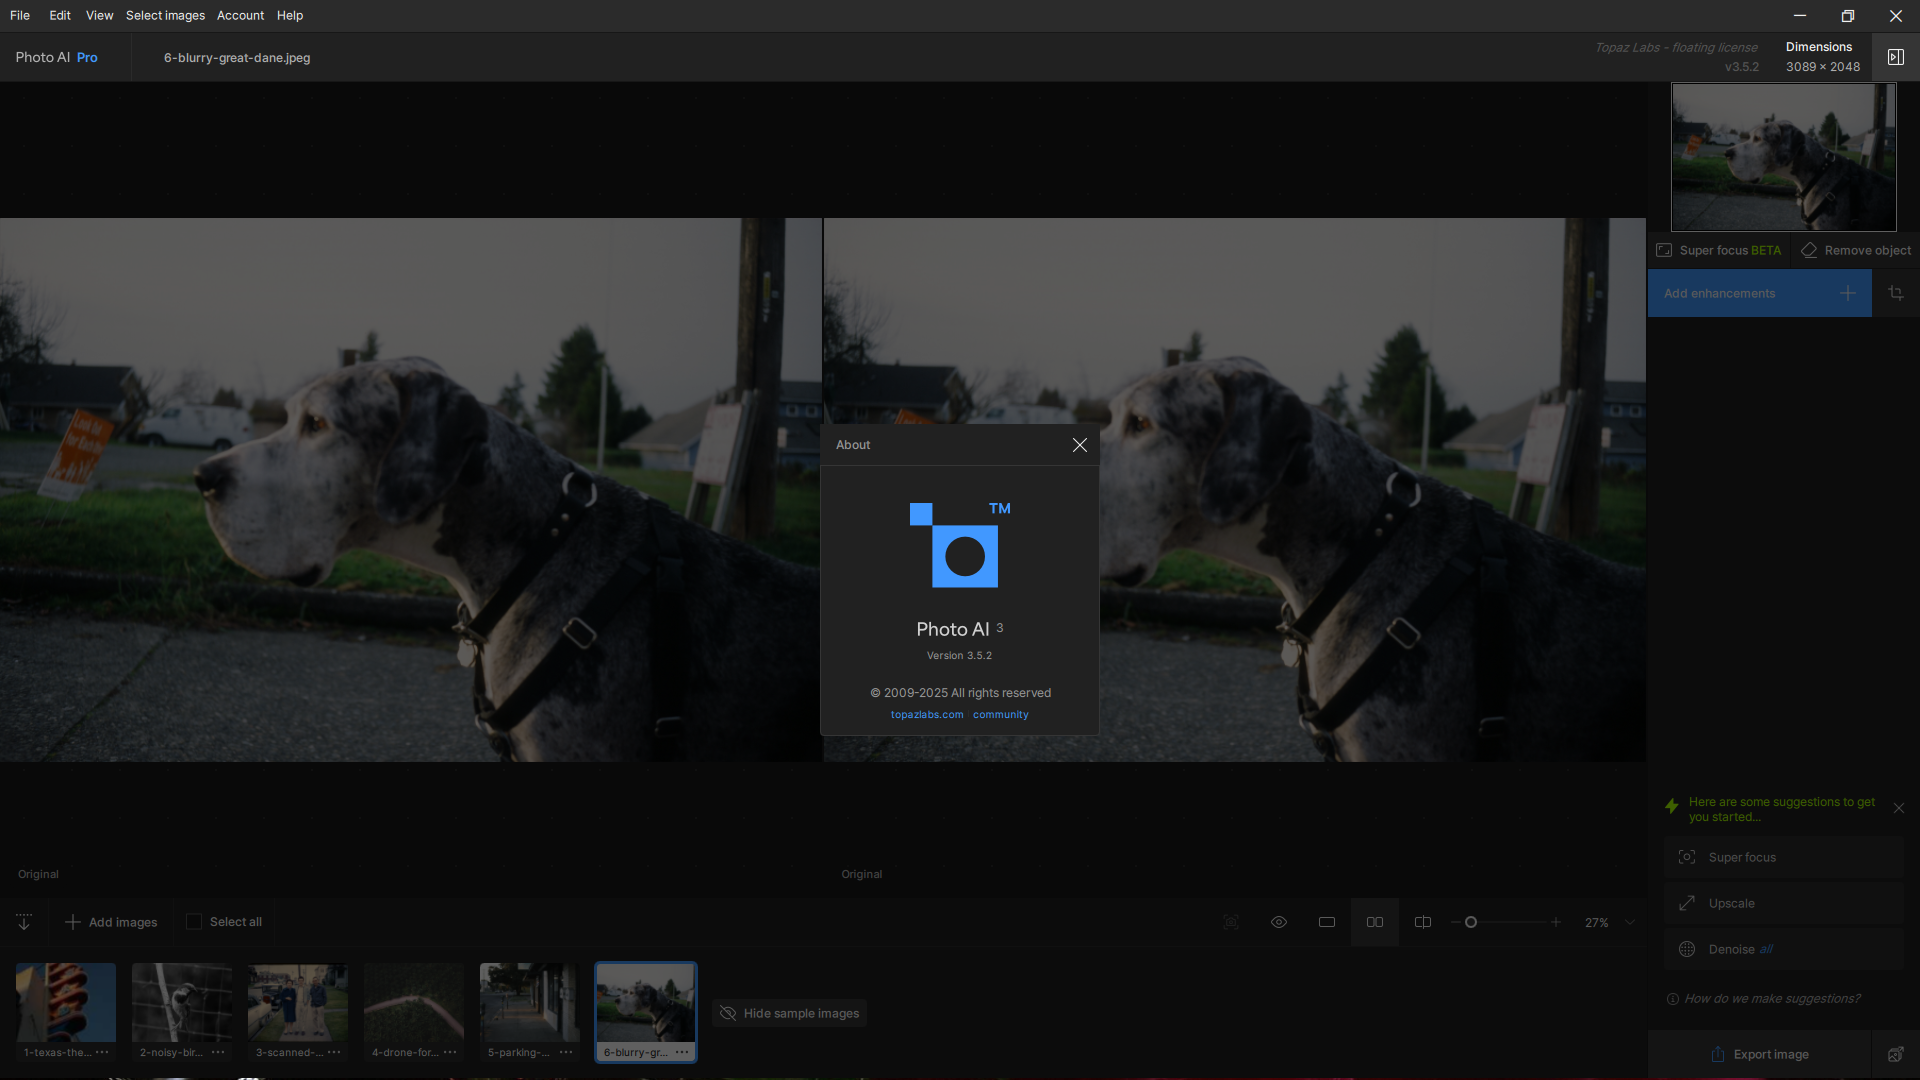Expand Add enhancements plus menu
The image size is (1920, 1080).
tap(1847, 293)
